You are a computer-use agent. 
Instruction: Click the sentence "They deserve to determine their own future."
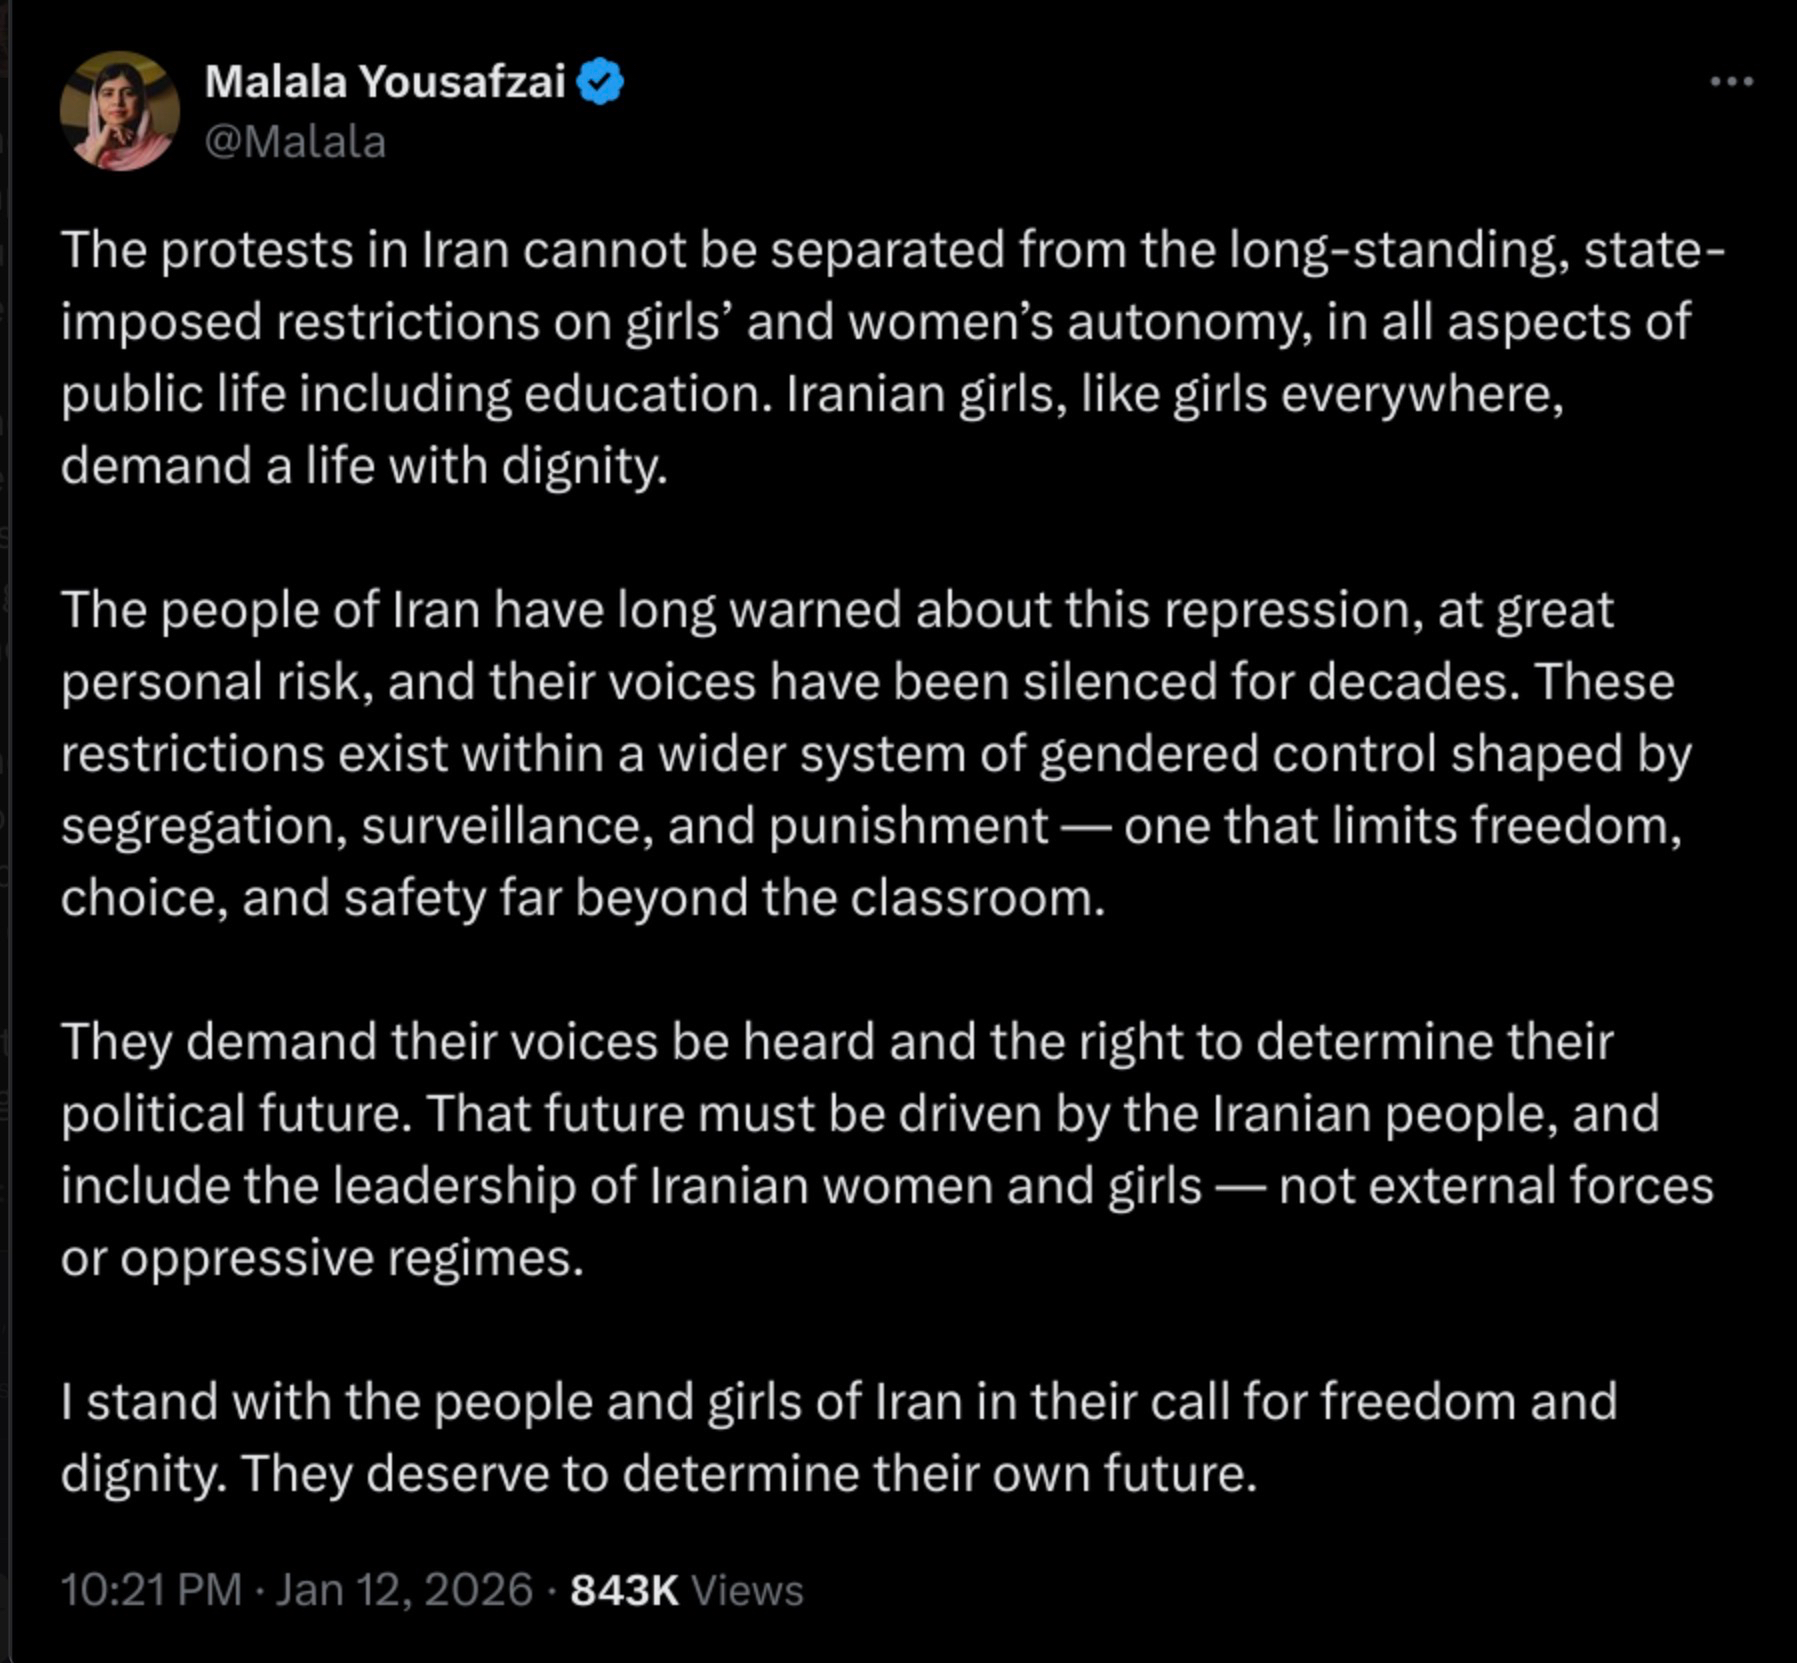[x=748, y=1473]
